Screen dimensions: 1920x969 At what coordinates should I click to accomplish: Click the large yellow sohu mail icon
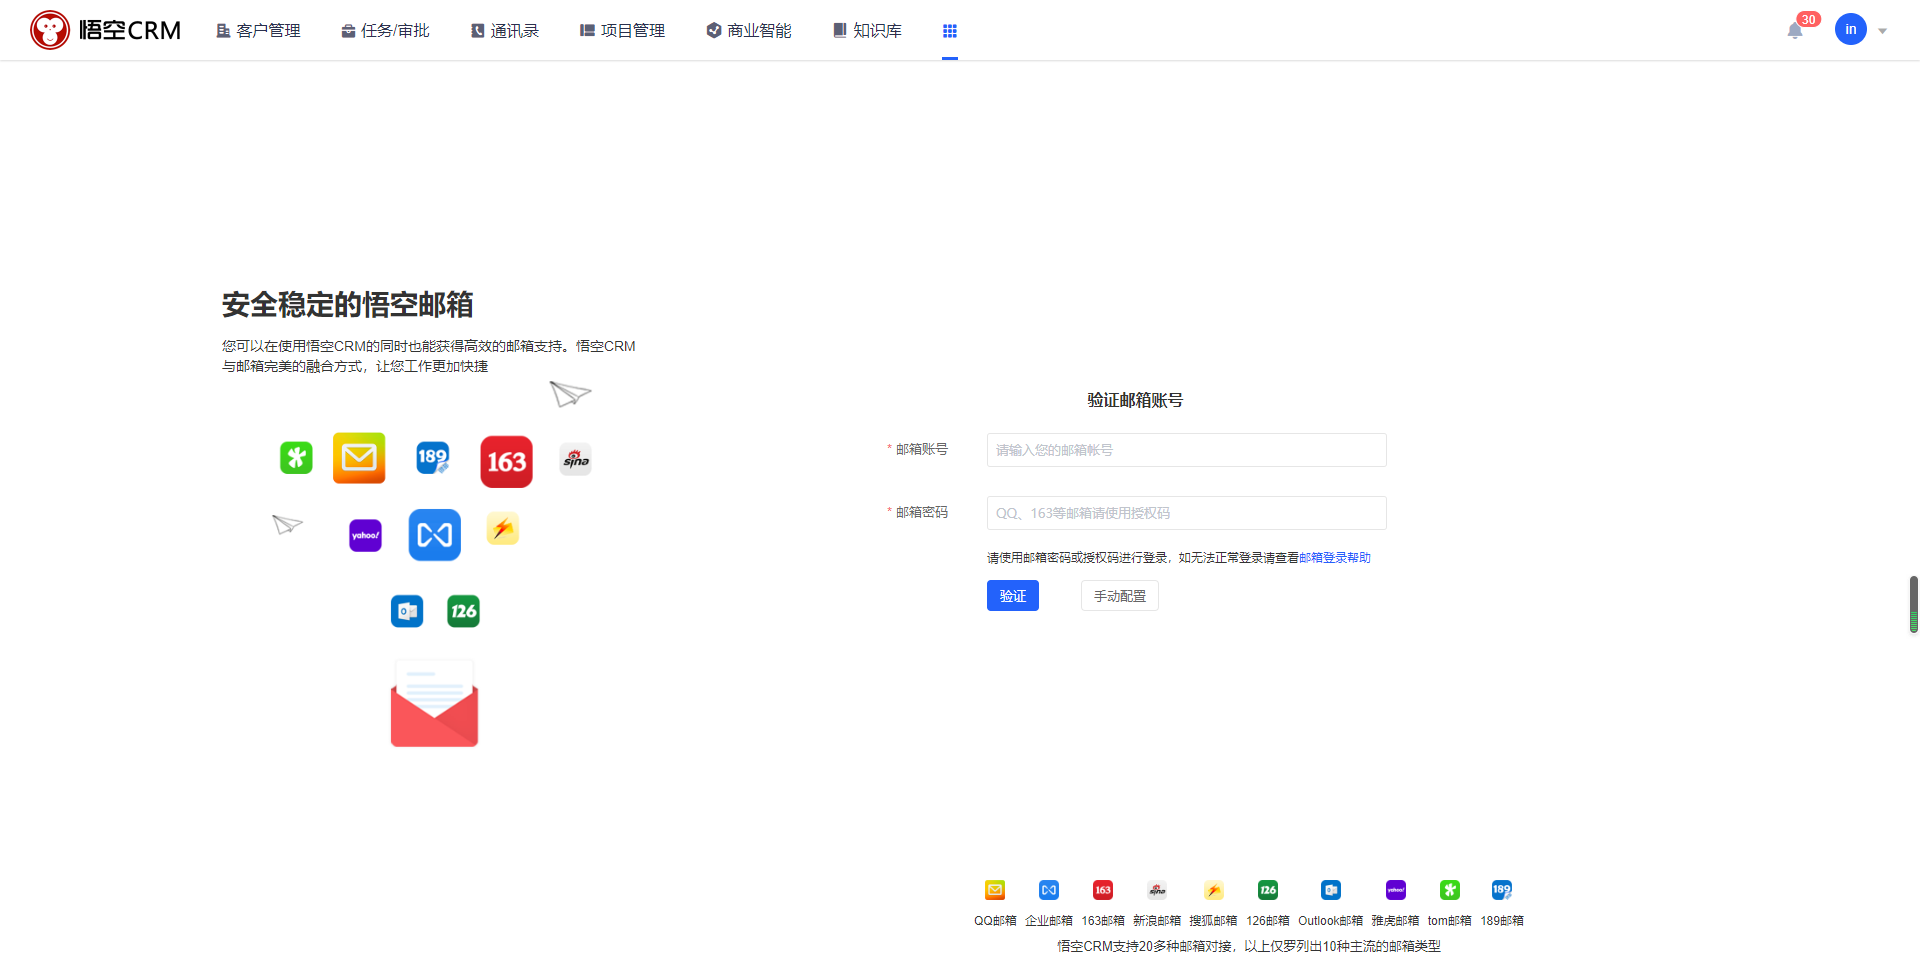pyautogui.click(x=503, y=529)
